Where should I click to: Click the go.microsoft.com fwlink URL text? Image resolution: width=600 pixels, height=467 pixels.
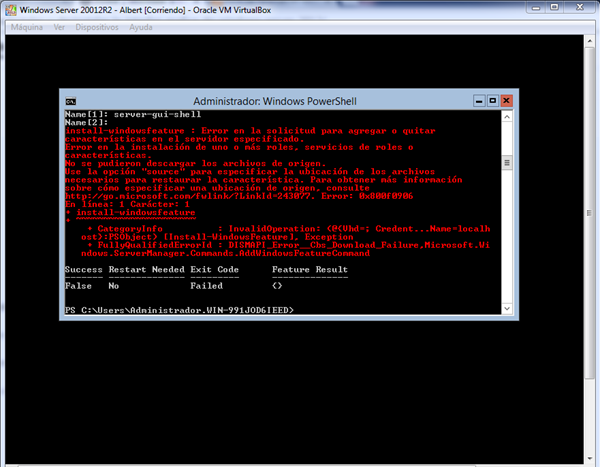click(x=190, y=196)
